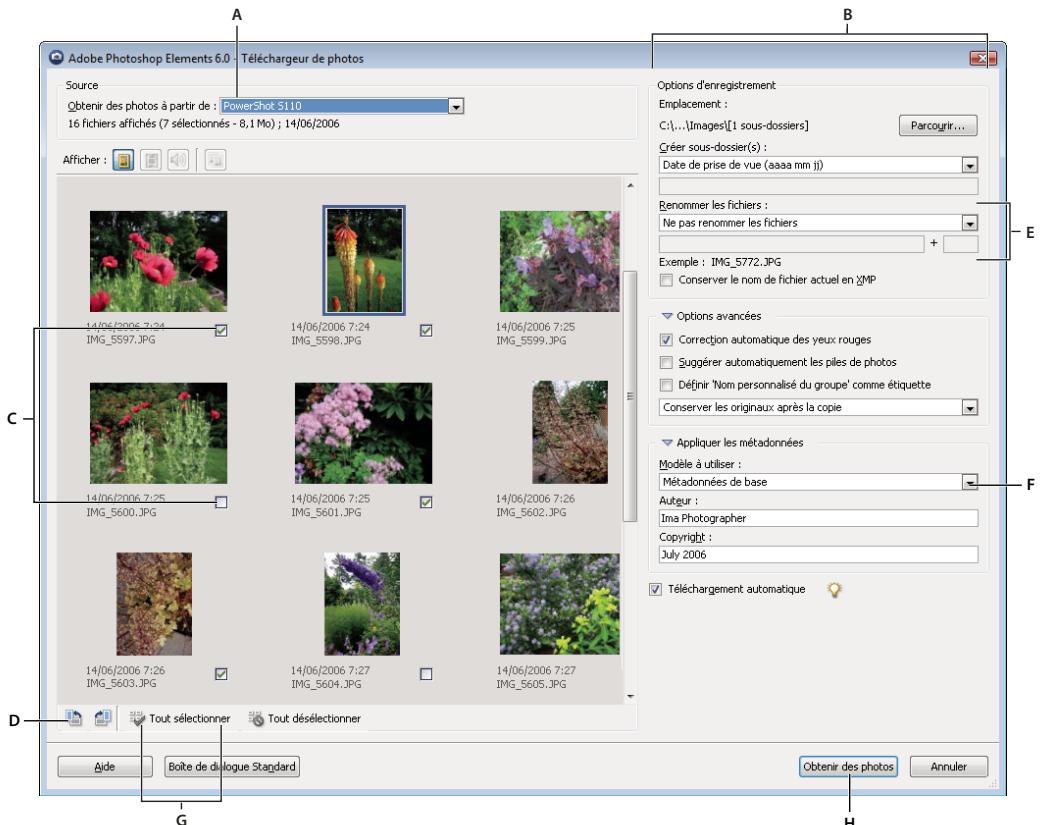Click the video files display filter
This screenshot has width=1040, height=825.
coord(150,158)
